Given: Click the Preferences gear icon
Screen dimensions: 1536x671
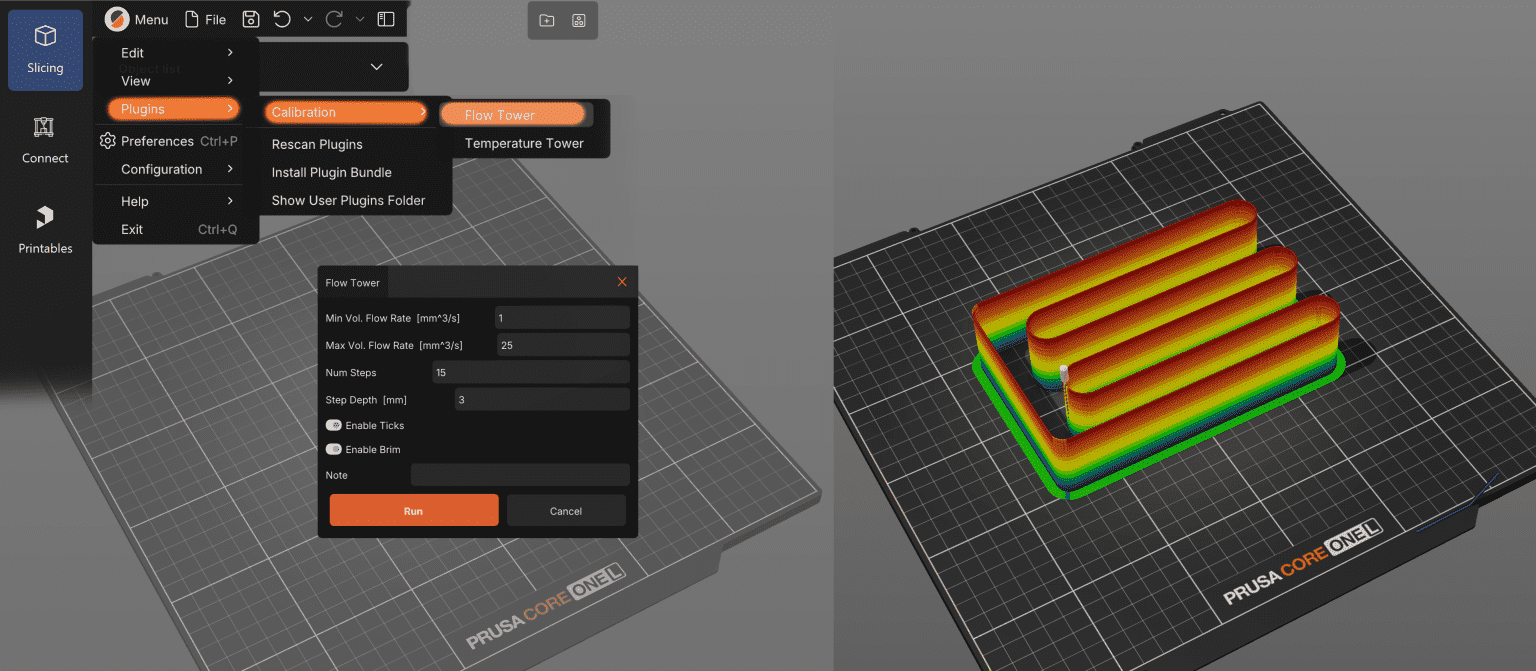Looking at the screenshot, I should (x=108, y=141).
